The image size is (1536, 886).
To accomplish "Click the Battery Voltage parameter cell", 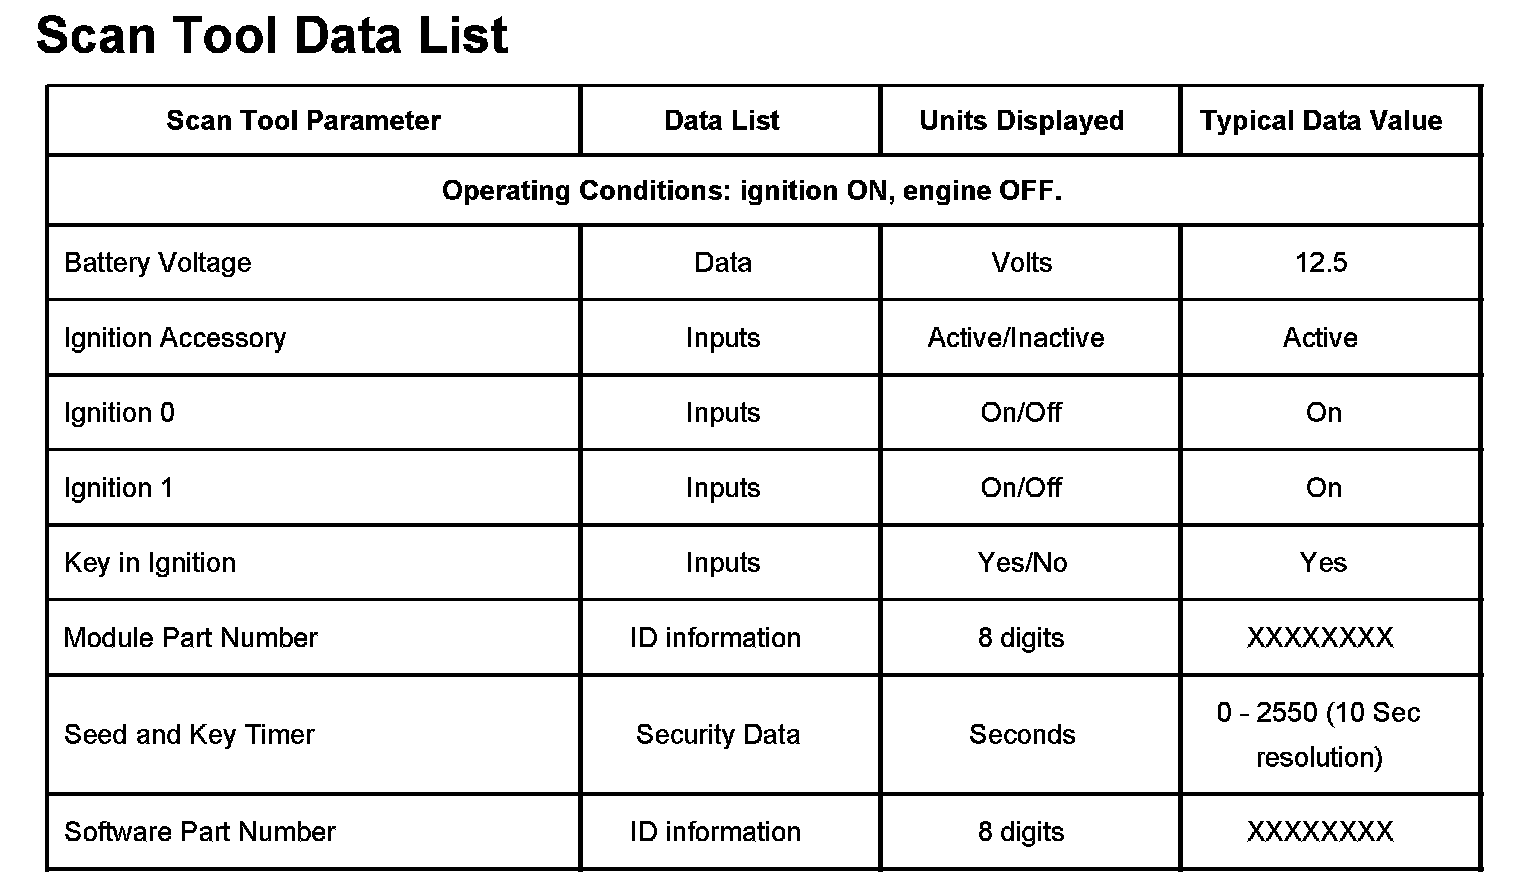I will click(x=158, y=263).
